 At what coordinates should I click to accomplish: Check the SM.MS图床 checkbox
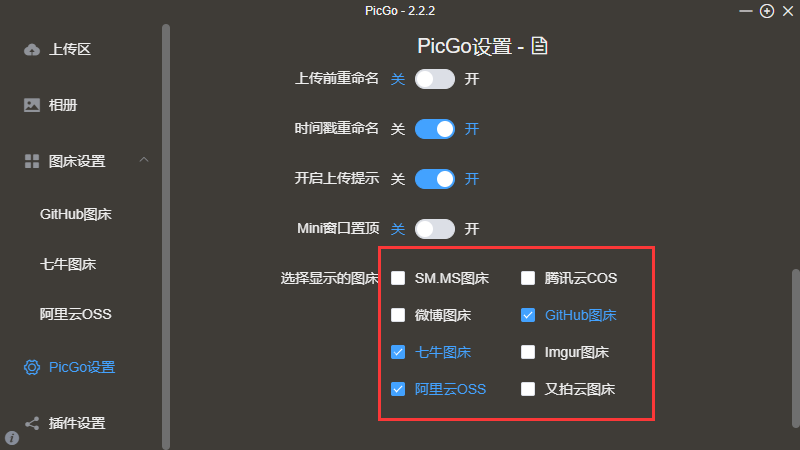pos(398,278)
